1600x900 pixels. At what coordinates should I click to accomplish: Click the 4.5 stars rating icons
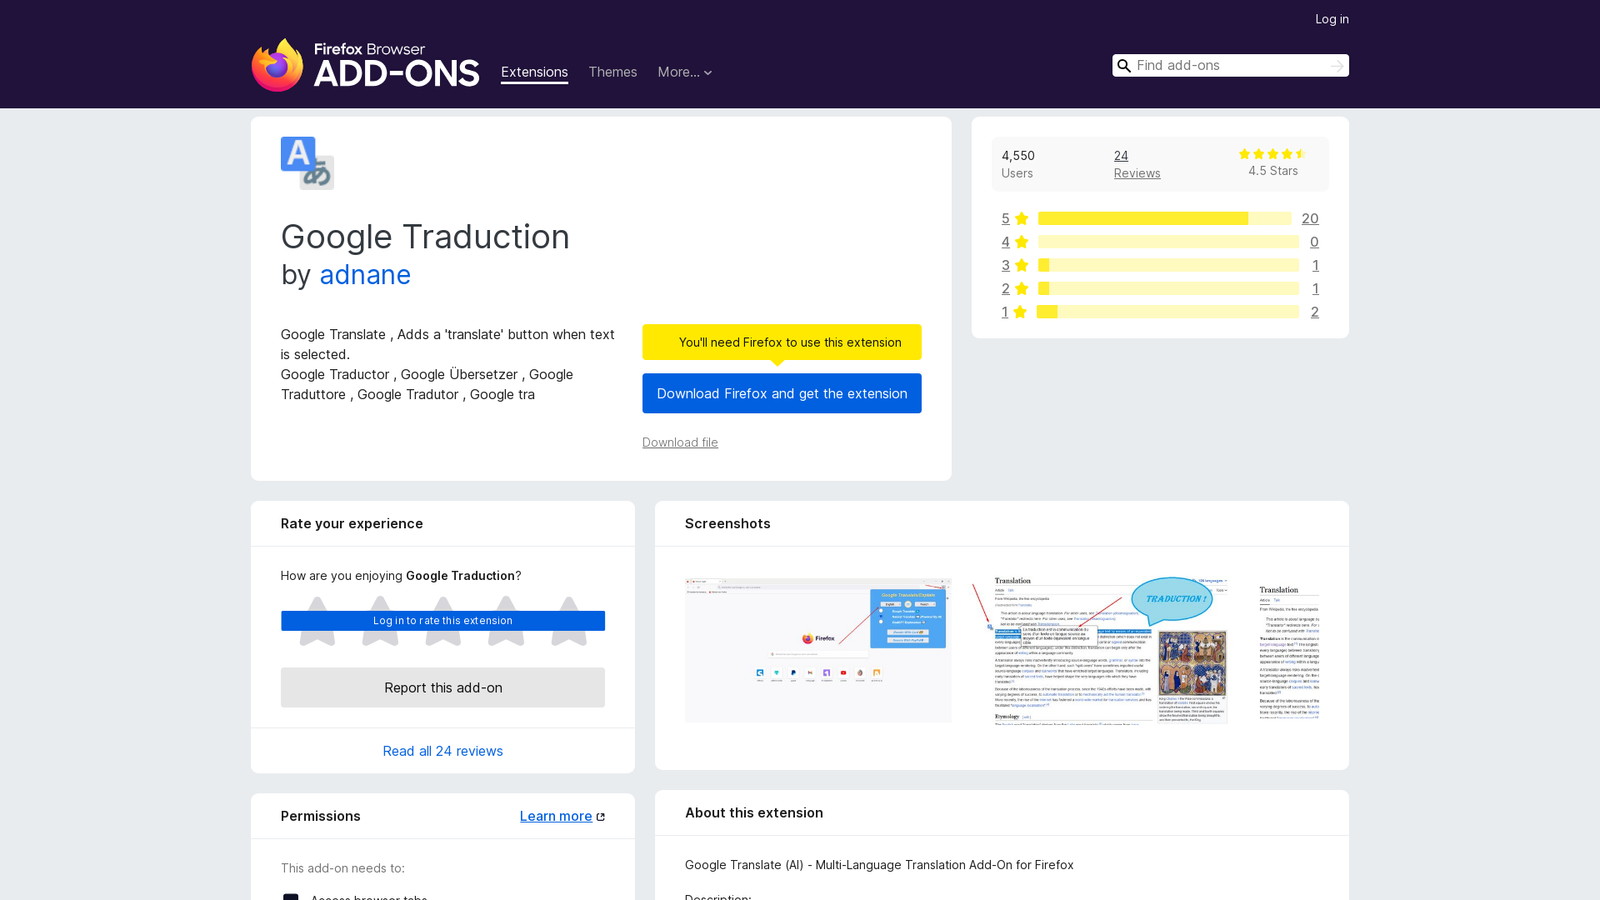point(1273,154)
